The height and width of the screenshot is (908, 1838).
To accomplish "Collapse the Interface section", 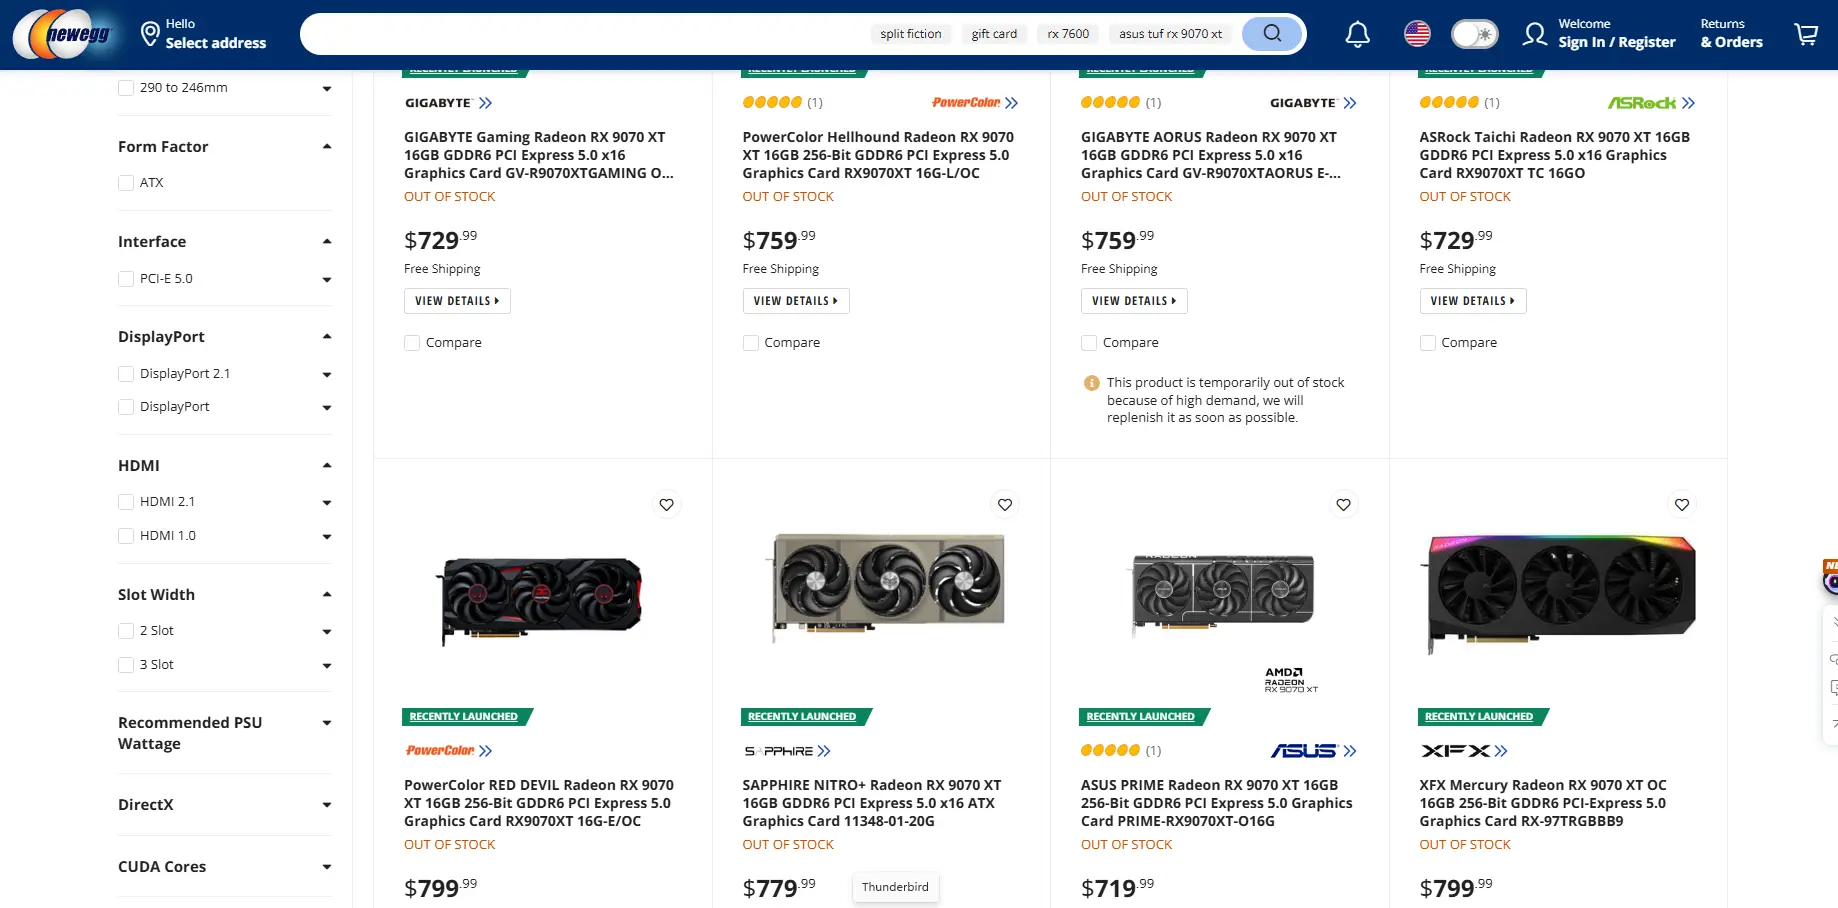I will tap(326, 242).
